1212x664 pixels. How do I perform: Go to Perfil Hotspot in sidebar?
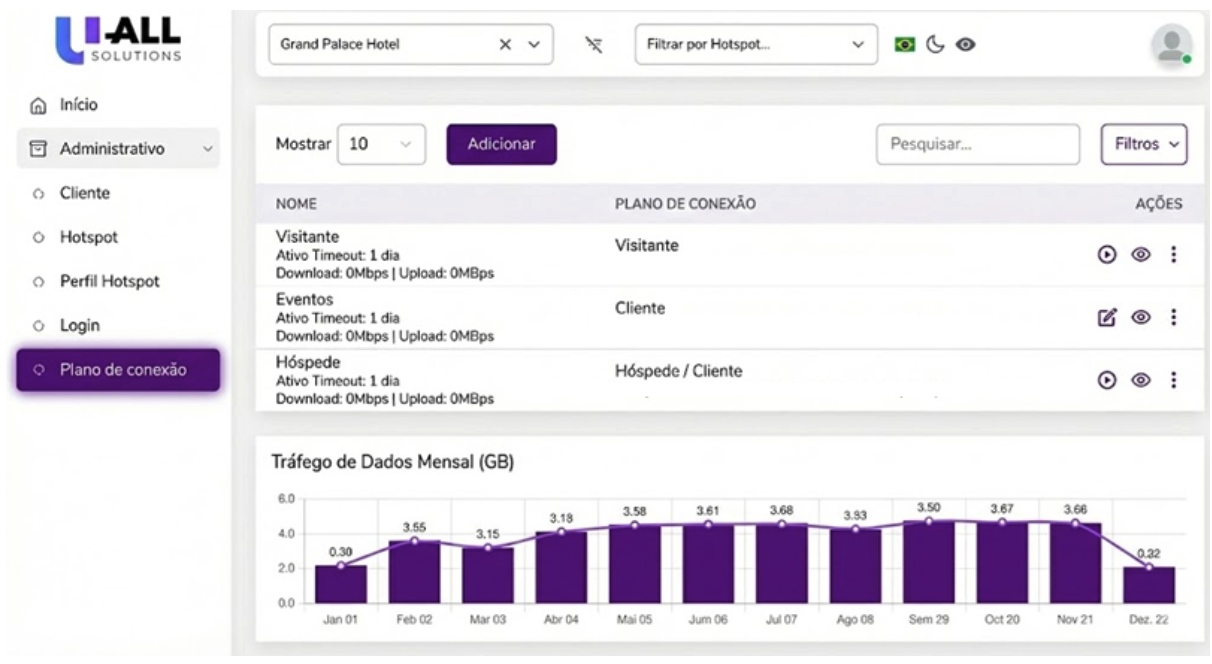click(109, 281)
